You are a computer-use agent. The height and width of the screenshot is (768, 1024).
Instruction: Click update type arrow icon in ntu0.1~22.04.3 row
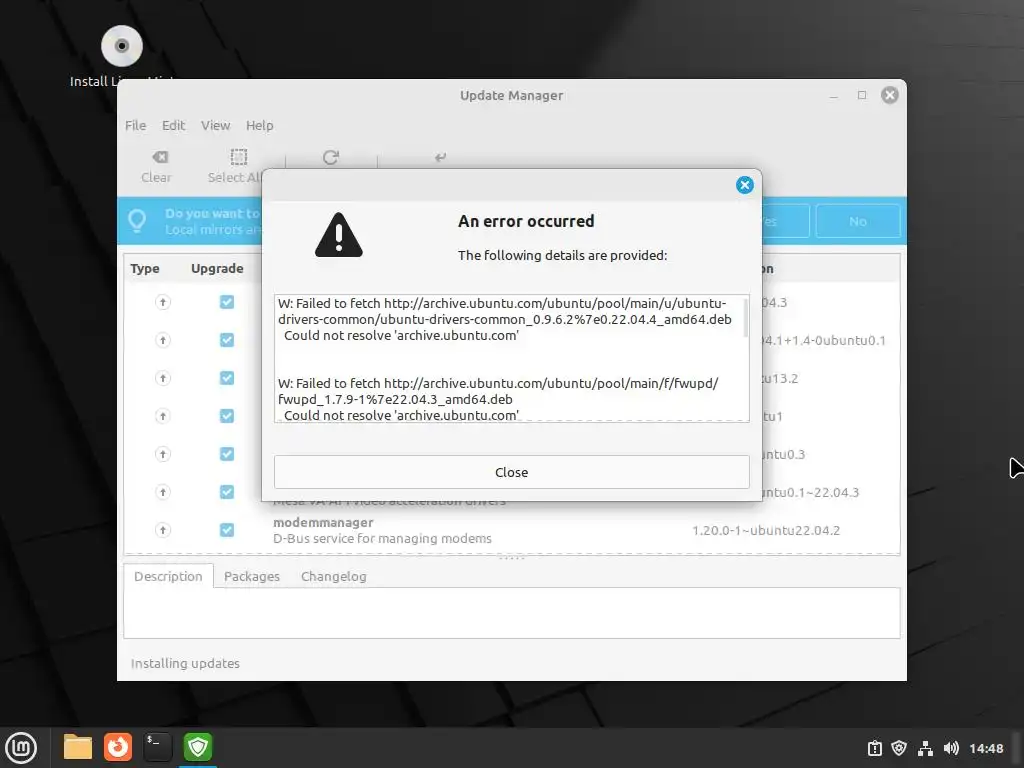coord(163,492)
